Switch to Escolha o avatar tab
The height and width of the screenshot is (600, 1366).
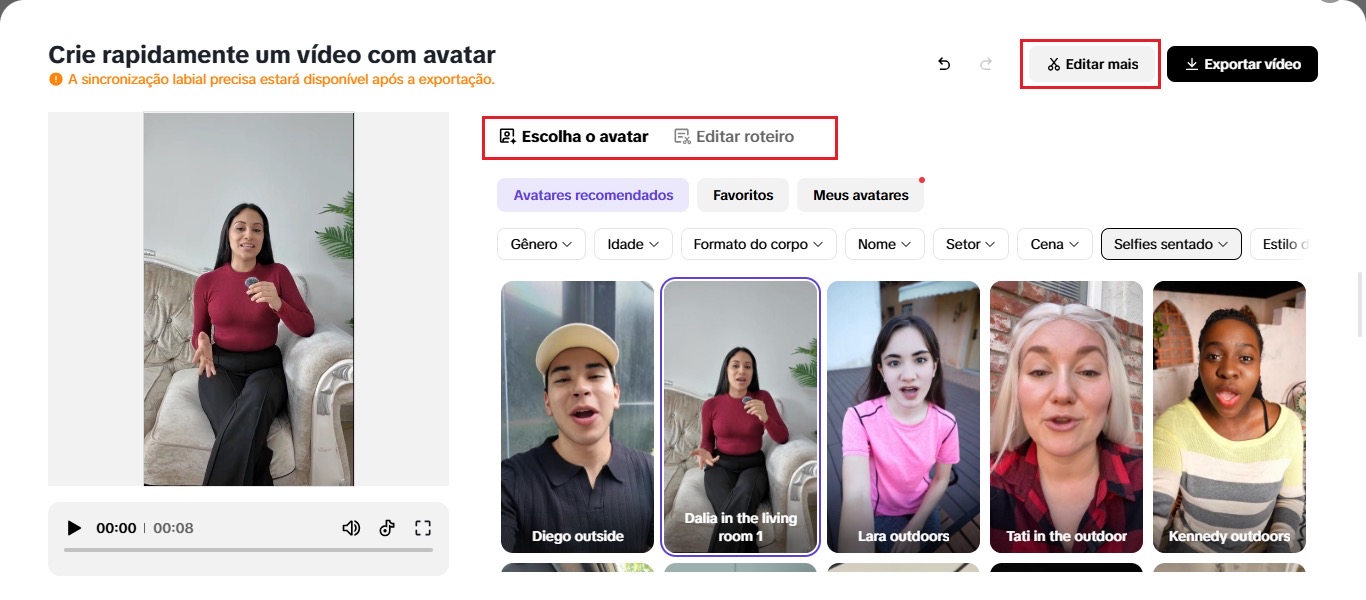tap(574, 136)
